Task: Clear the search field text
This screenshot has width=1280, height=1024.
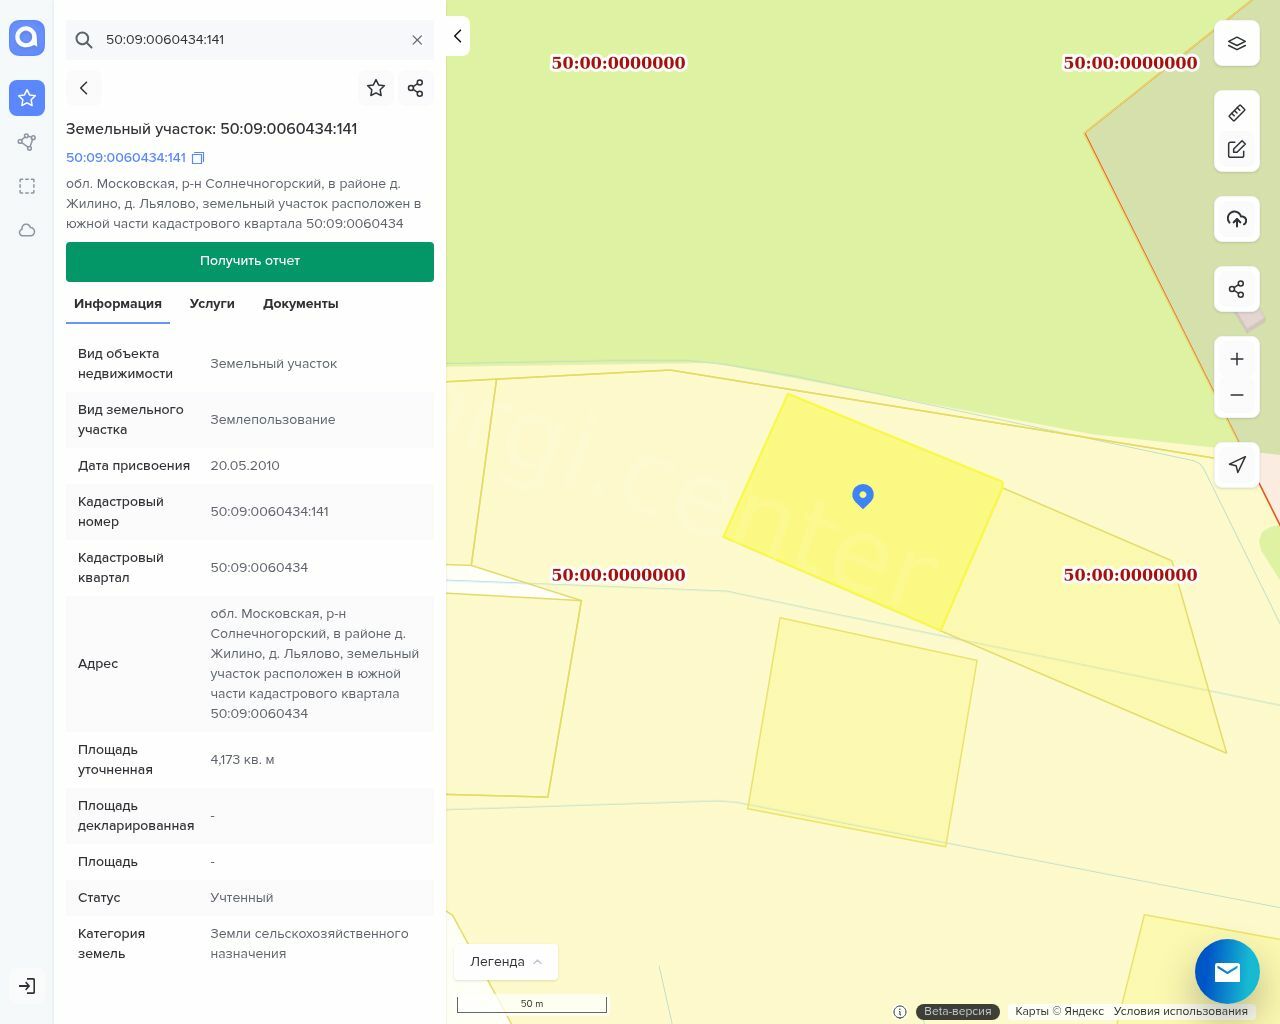Action: pos(417,40)
